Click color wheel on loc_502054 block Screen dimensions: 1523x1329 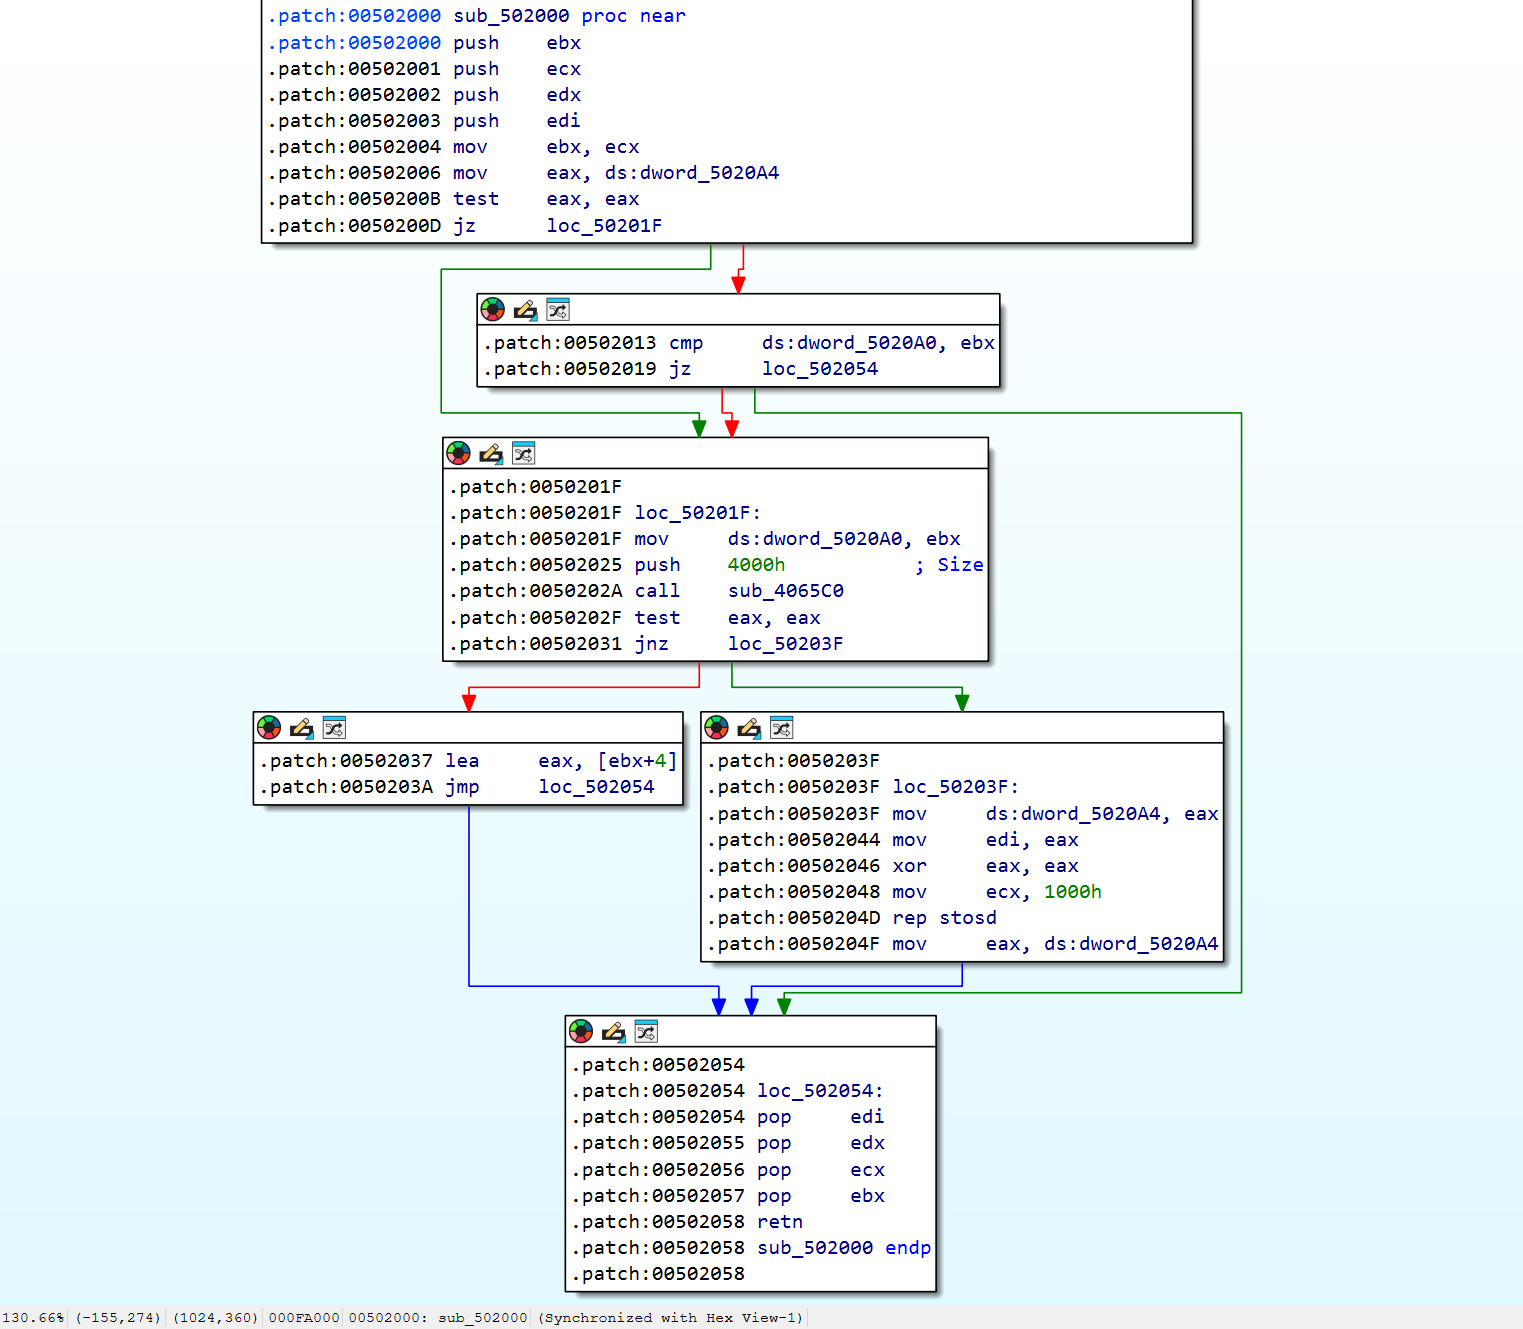[581, 1032]
